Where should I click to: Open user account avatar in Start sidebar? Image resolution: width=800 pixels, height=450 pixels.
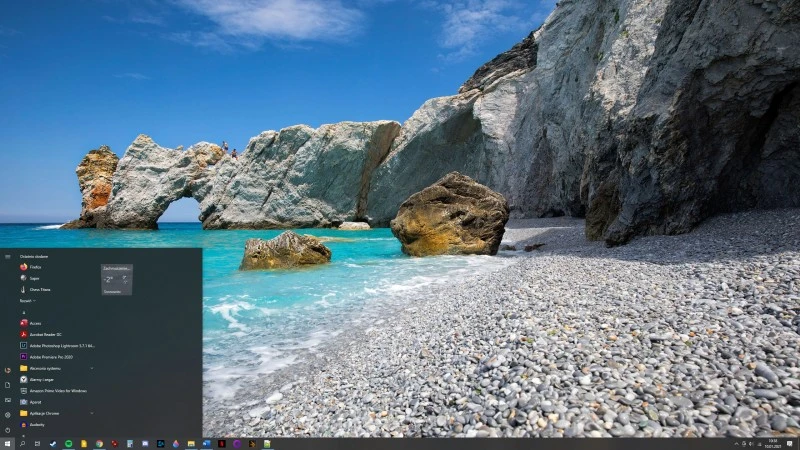tap(7, 370)
